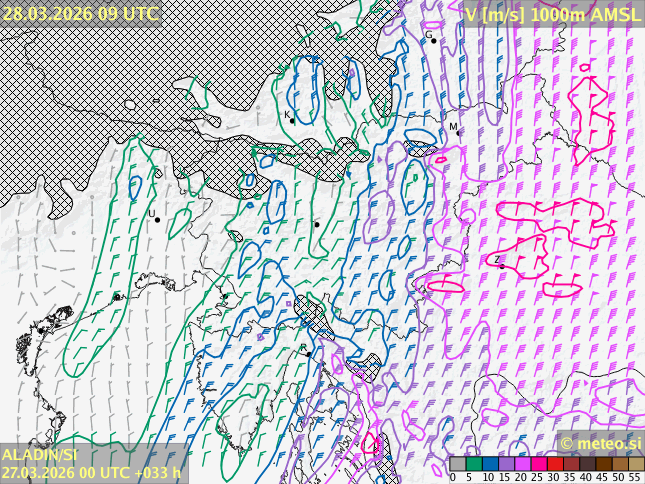Viewport: 645px width, 484px height.
Task: Pick the gray 0 m/s legend swatch
Action: pos(457,464)
